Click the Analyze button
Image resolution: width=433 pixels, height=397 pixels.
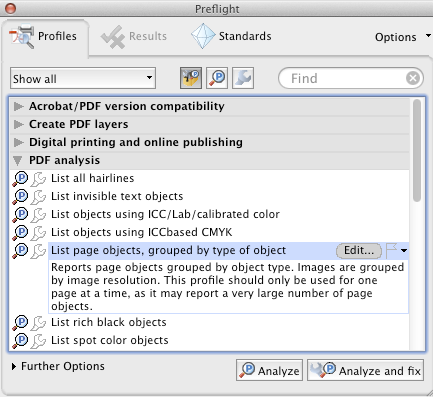pyautogui.click(x=269, y=370)
